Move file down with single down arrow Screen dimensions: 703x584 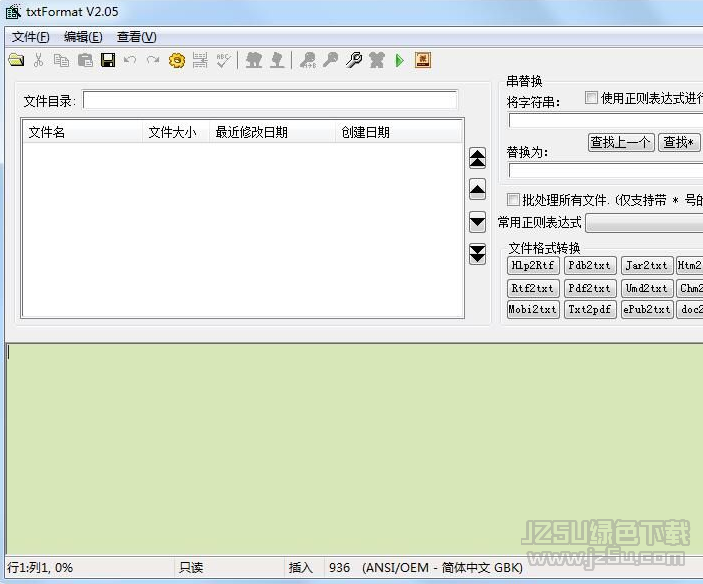(x=477, y=222)
